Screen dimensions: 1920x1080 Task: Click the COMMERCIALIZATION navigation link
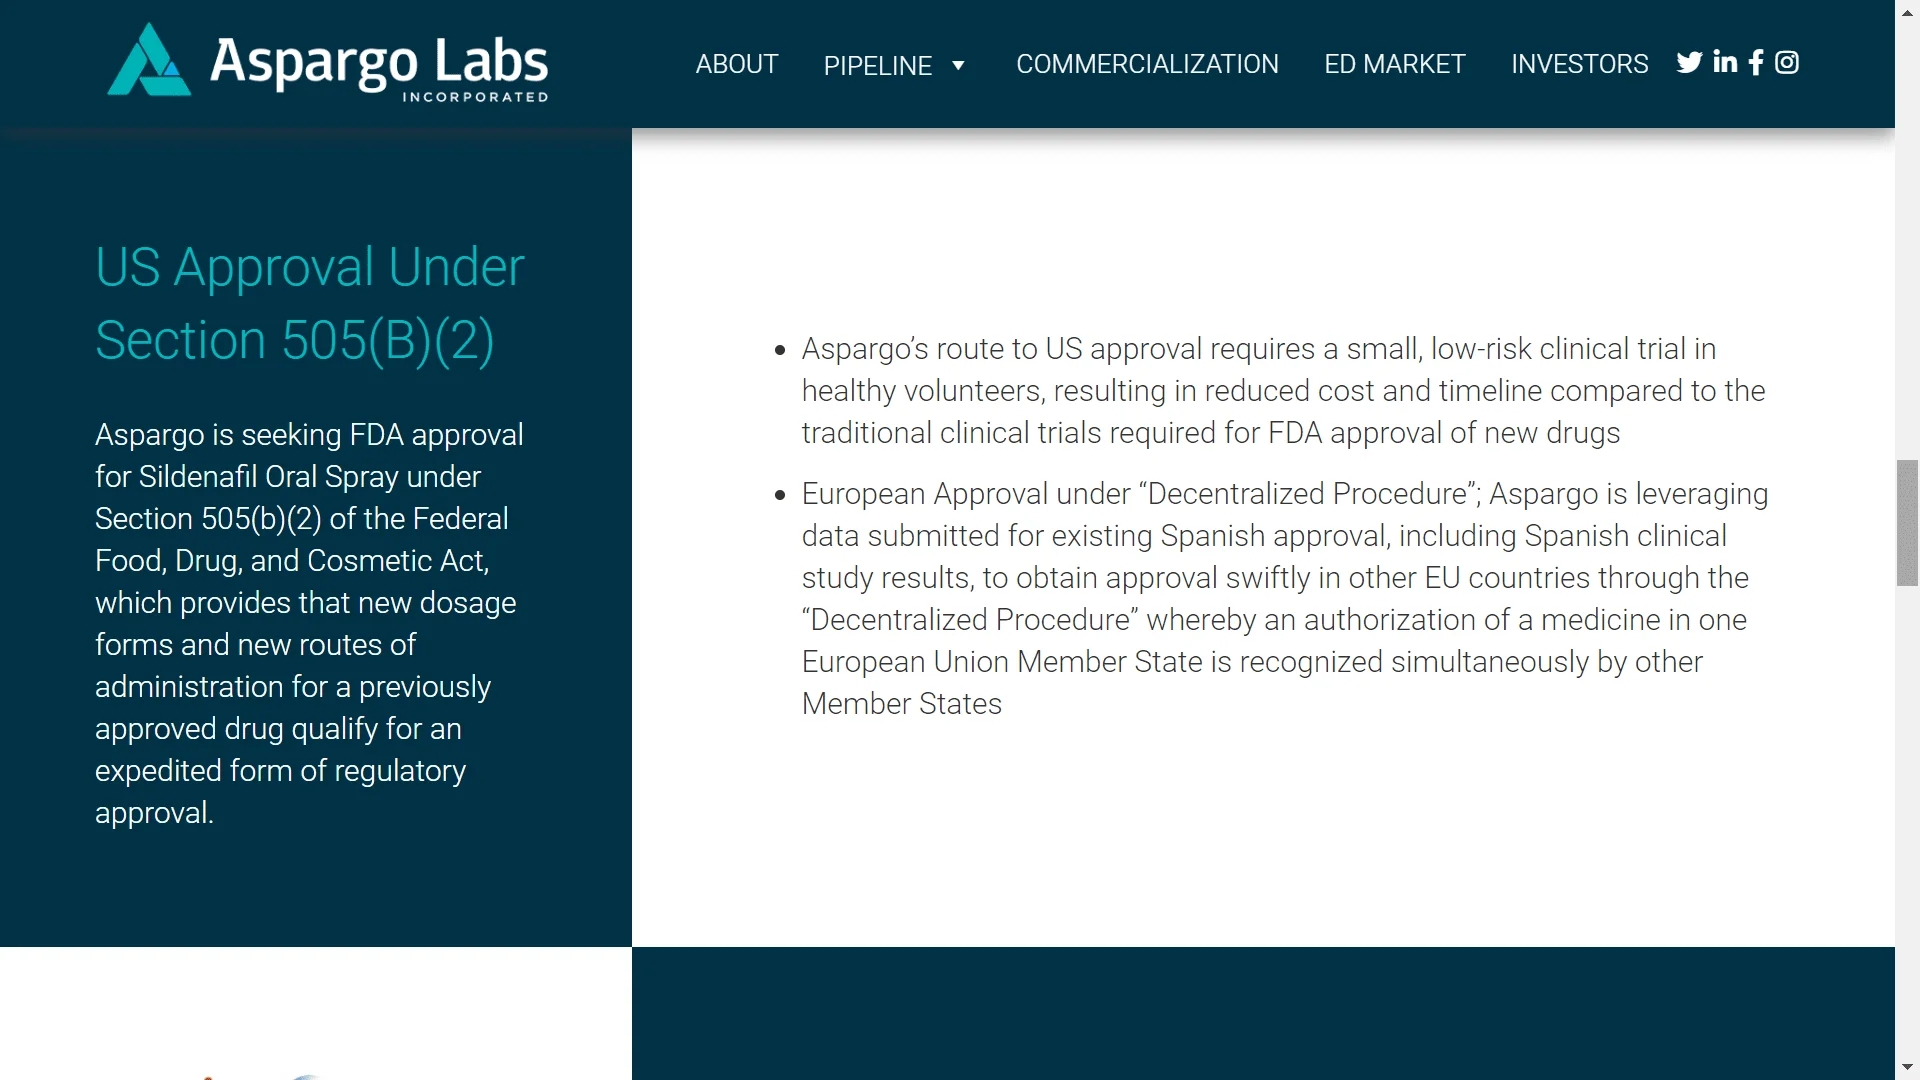coord(1147,63)
